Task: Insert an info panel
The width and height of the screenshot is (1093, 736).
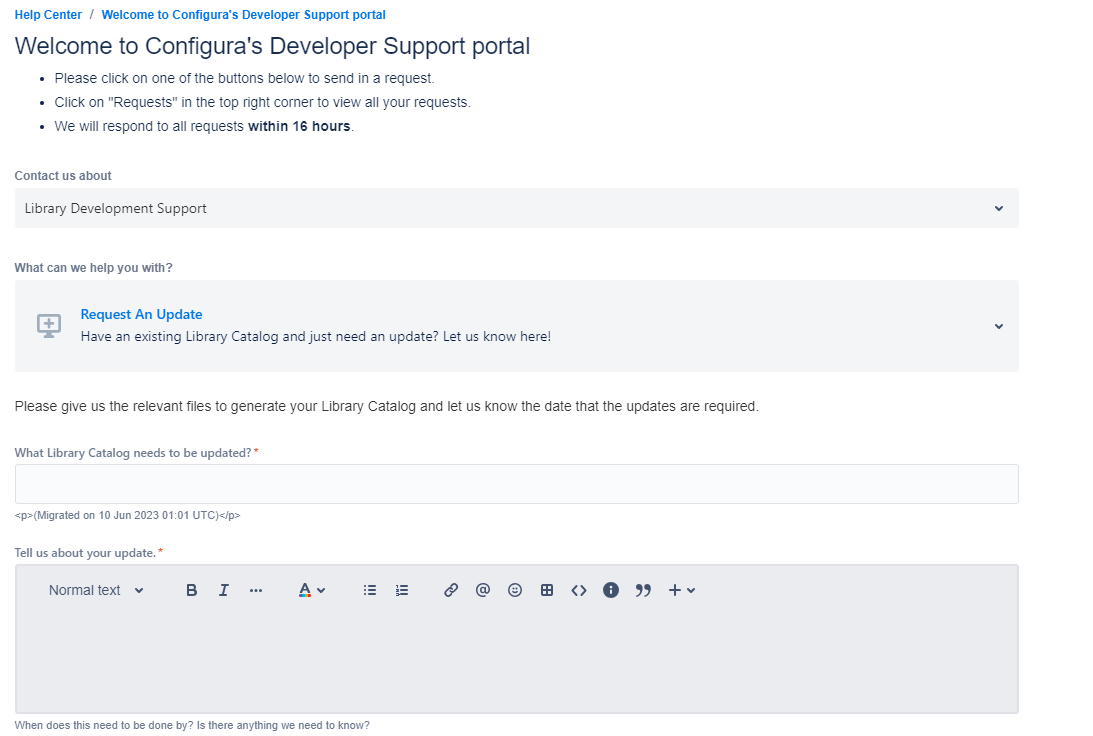Action: point(611,590)
